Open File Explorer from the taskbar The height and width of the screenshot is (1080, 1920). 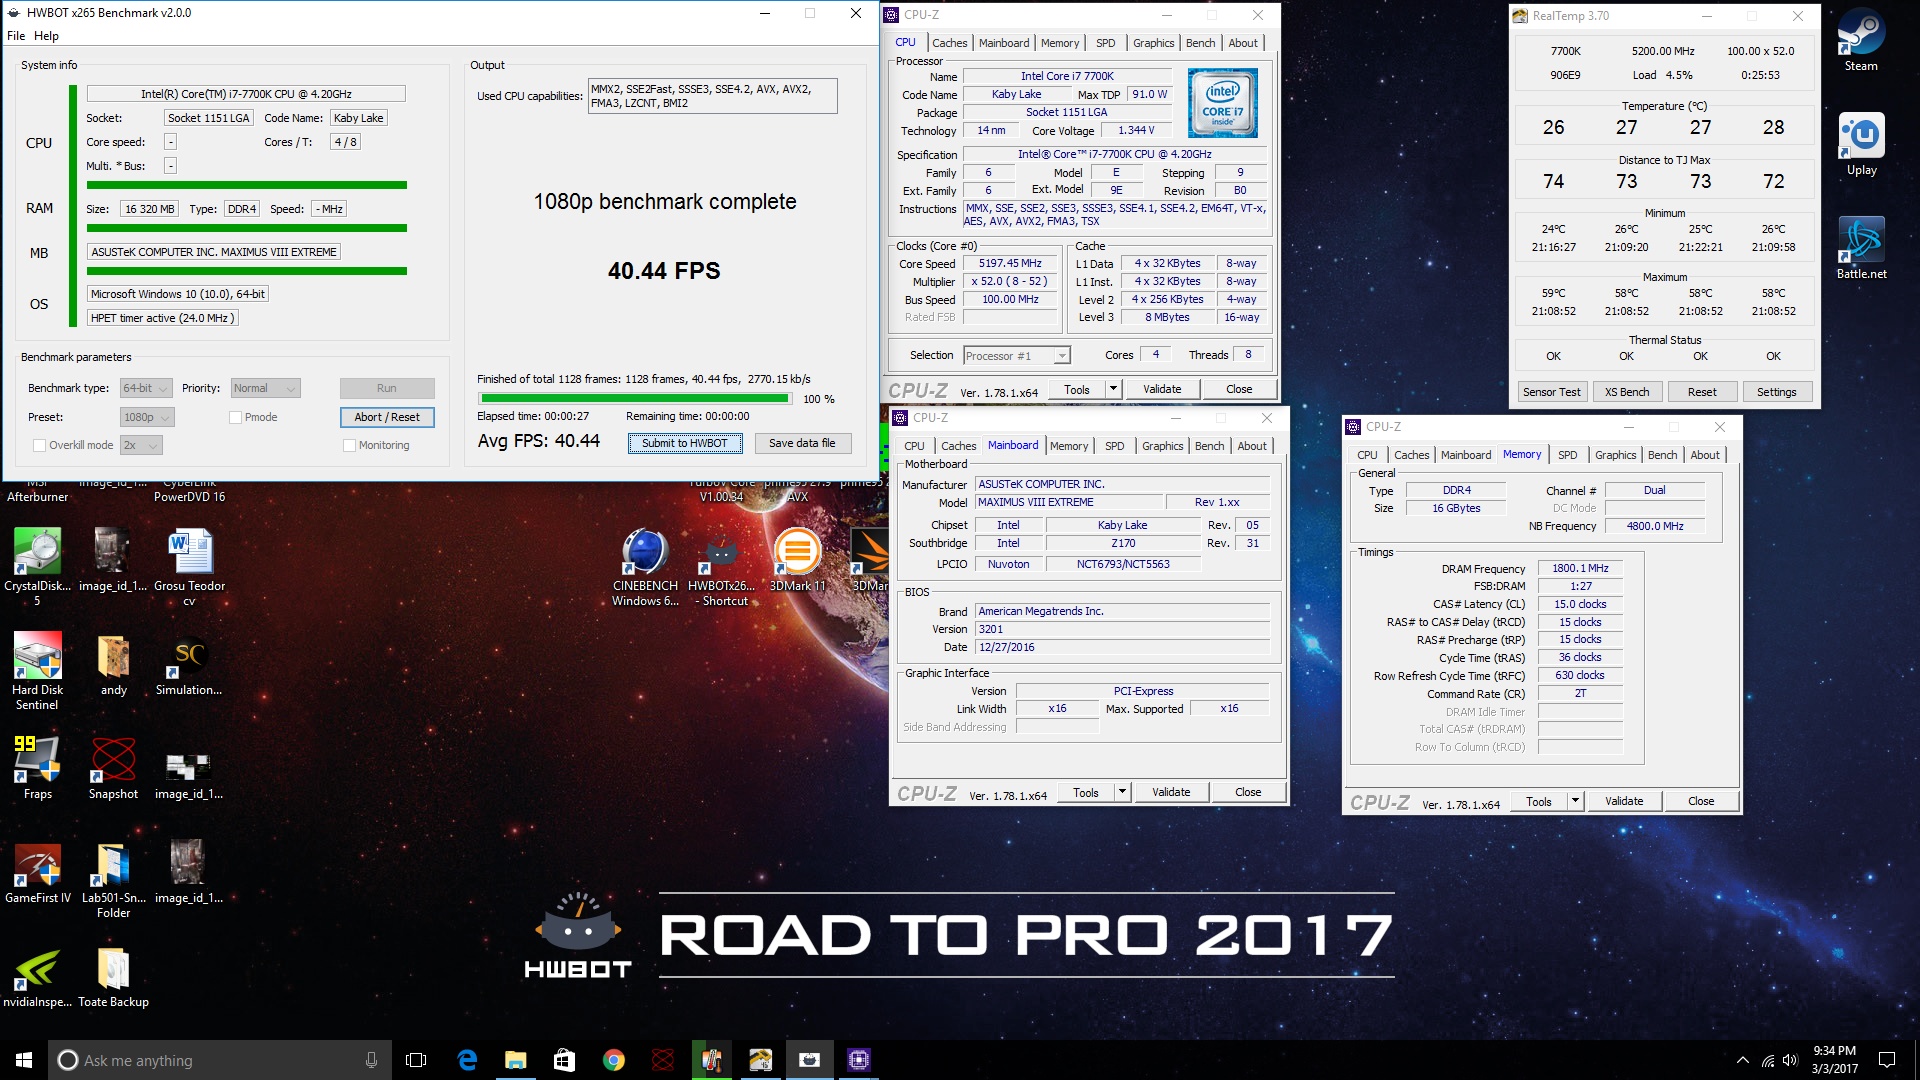(515, 1060)
